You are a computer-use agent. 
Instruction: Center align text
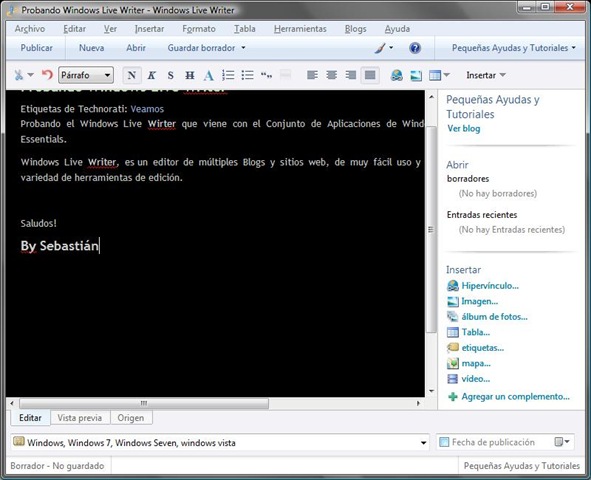coord(331,75)
